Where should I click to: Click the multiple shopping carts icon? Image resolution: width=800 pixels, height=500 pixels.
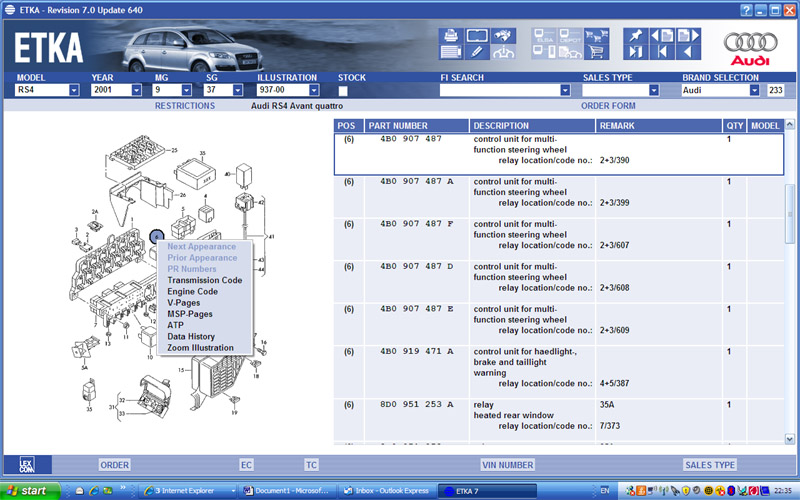tap(596, 36)
